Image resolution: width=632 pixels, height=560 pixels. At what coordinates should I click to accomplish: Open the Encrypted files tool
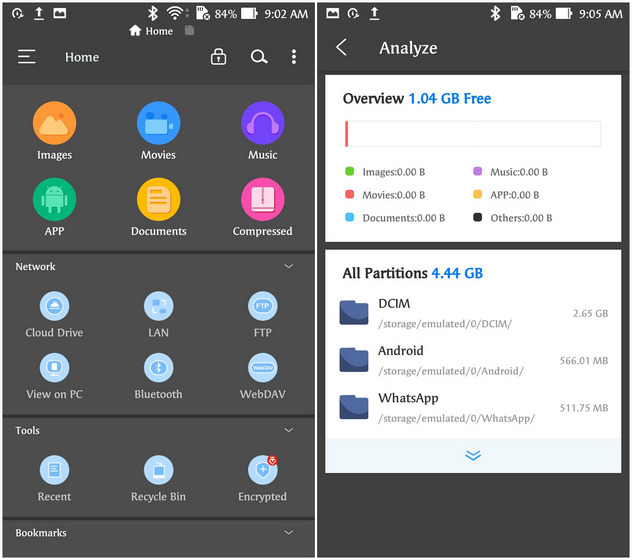(x=262, y=470)
